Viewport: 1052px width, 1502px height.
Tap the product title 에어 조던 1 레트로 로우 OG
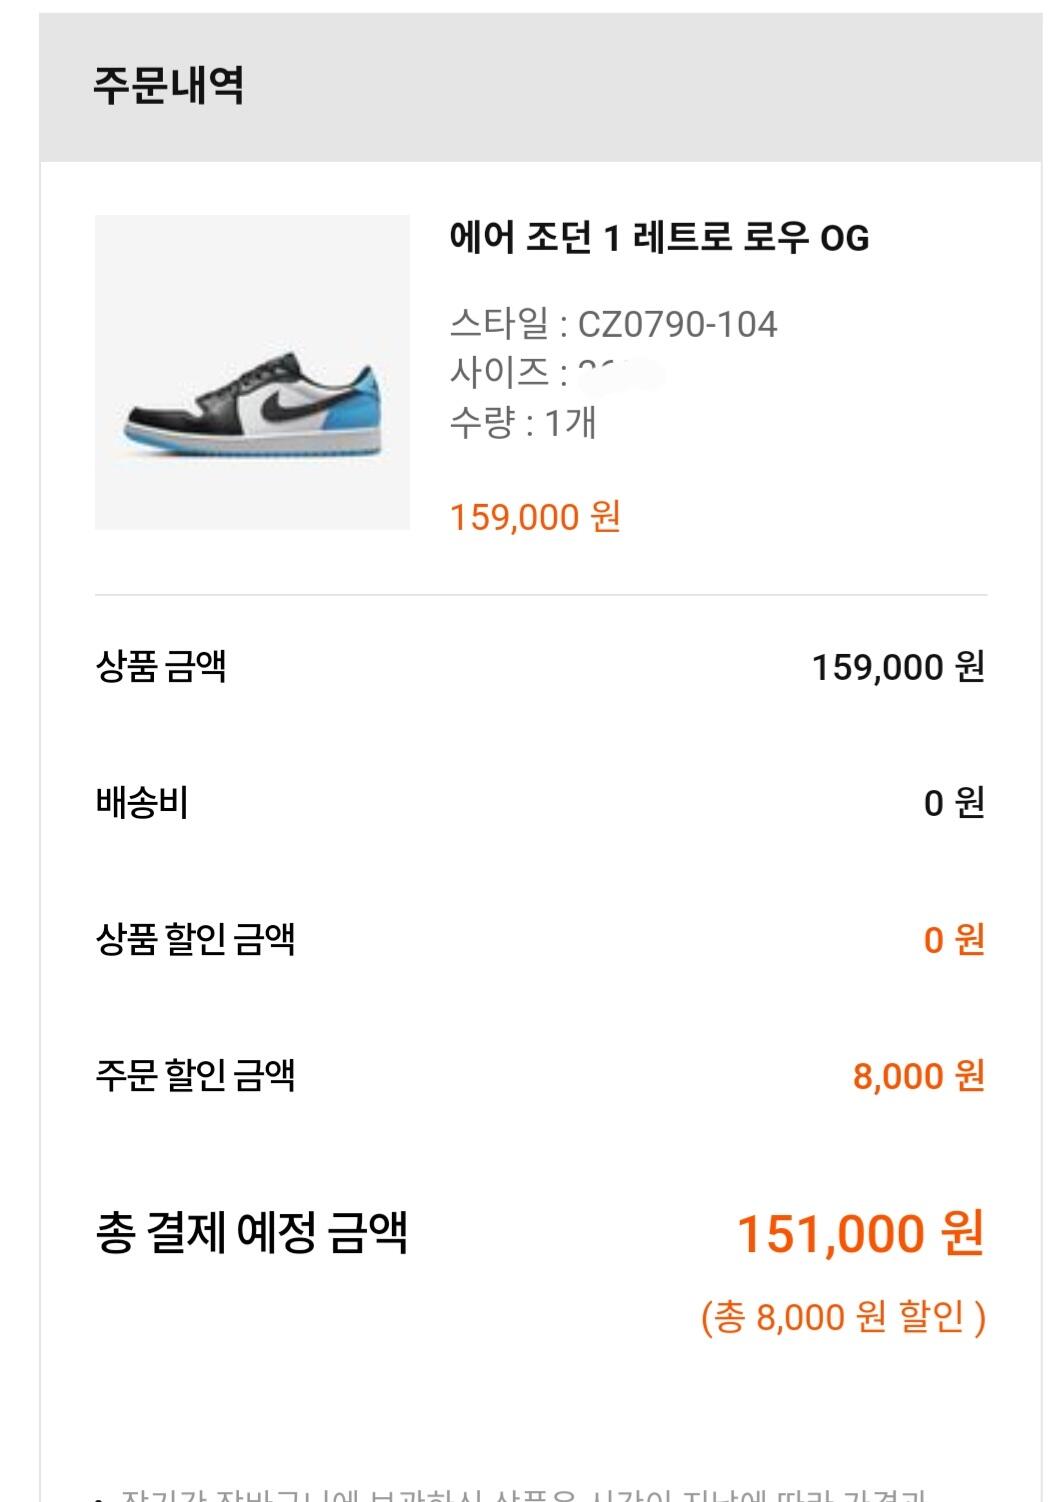(659, 238)
